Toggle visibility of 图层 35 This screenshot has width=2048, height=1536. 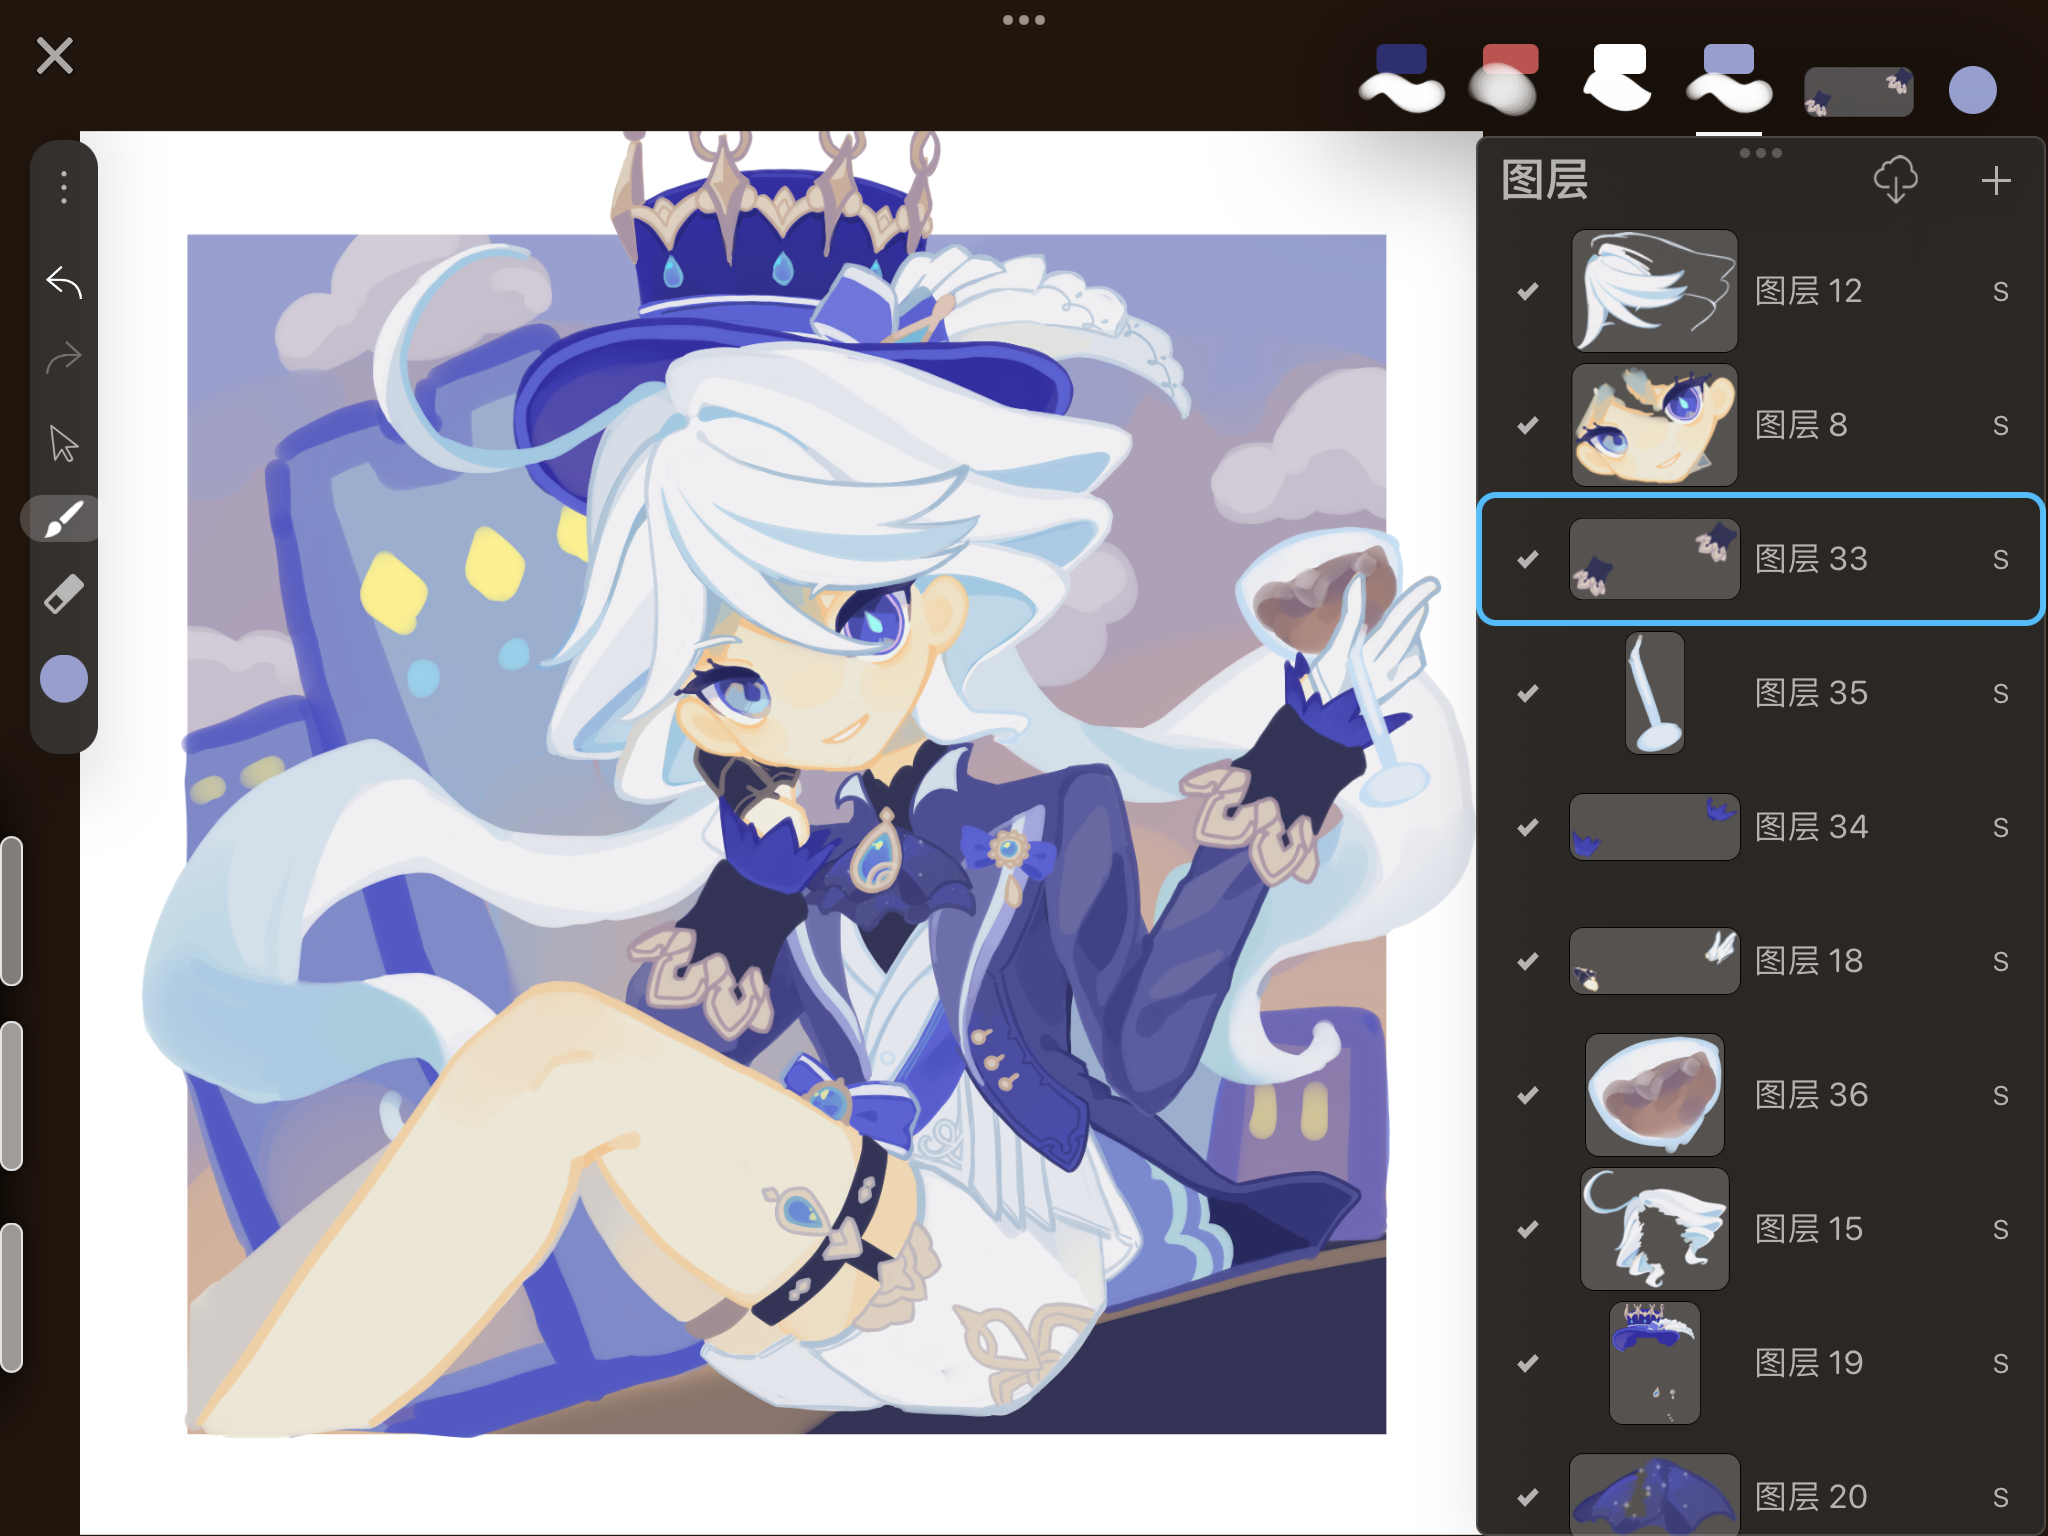coord(1528,693)
